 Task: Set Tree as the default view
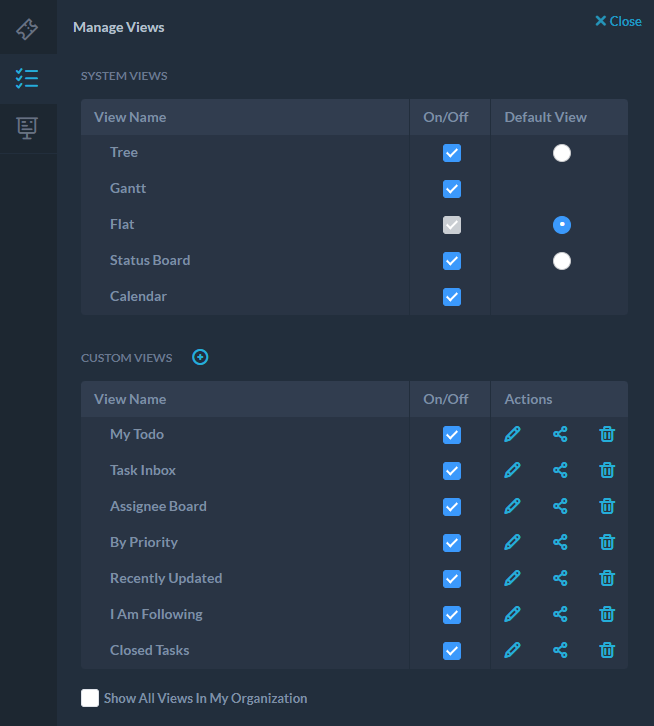[562, 153]
